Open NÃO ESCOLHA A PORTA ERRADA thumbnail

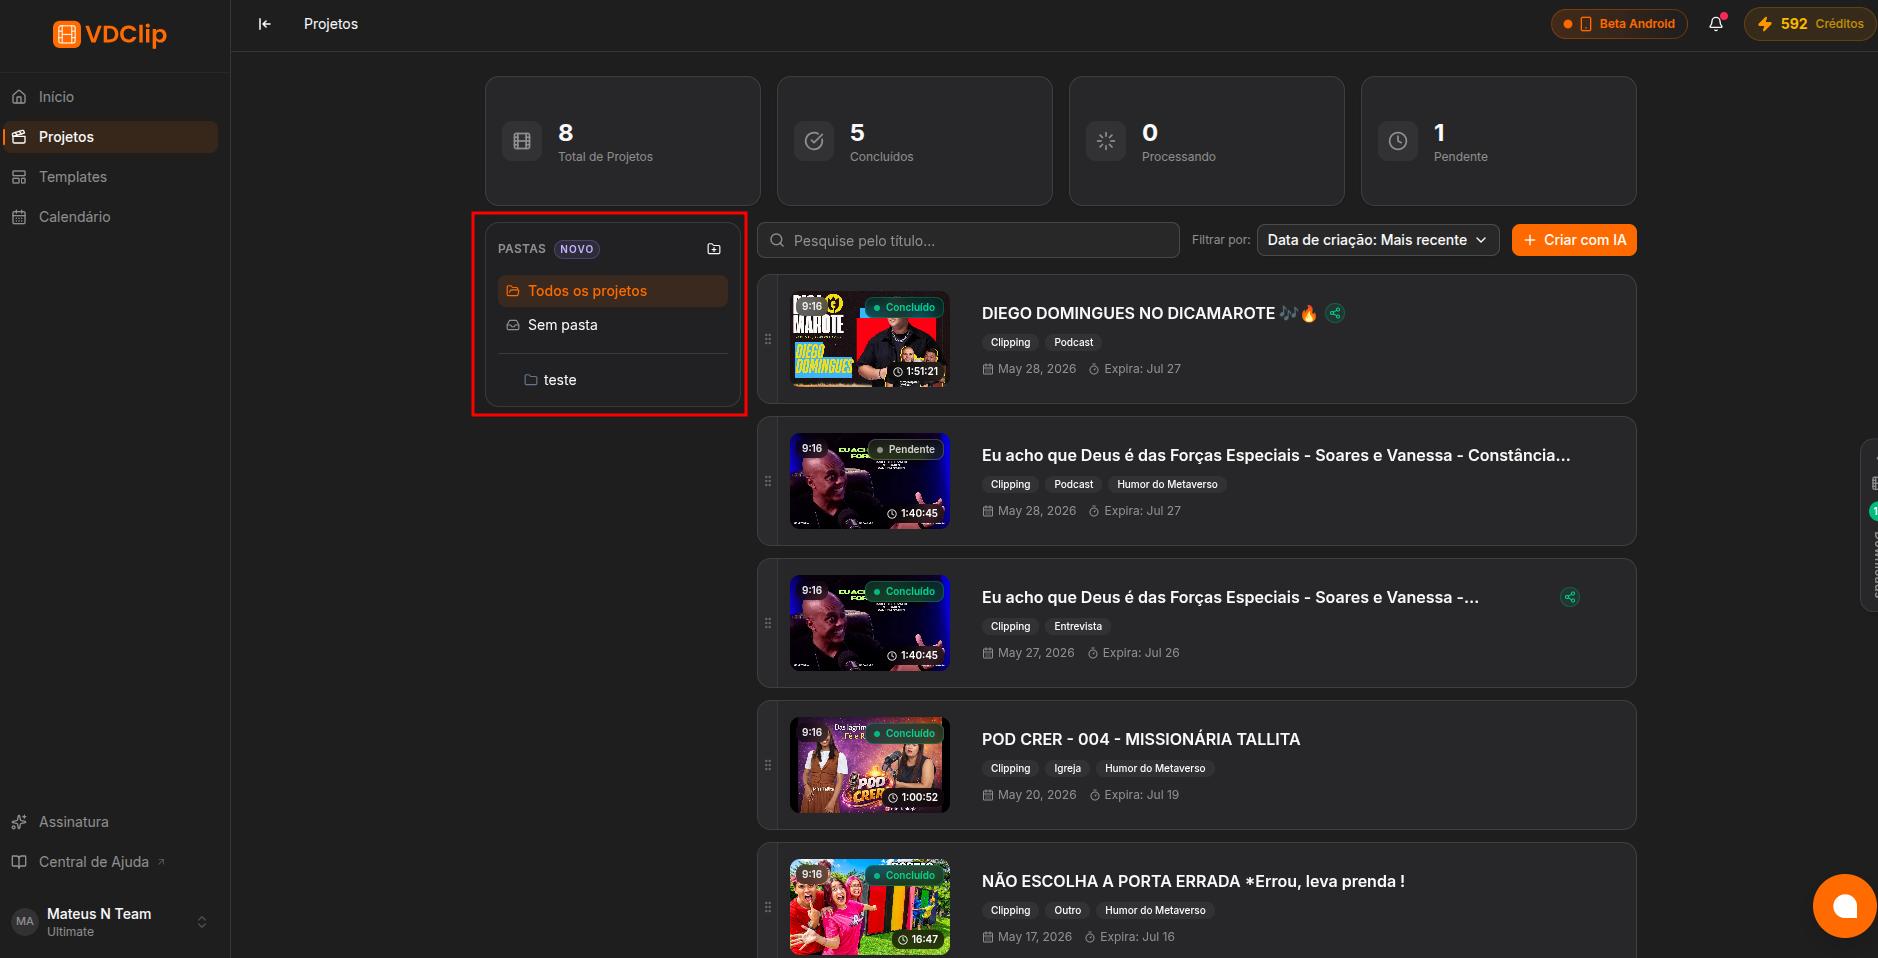pyautogui.click(x=870, y=907)
